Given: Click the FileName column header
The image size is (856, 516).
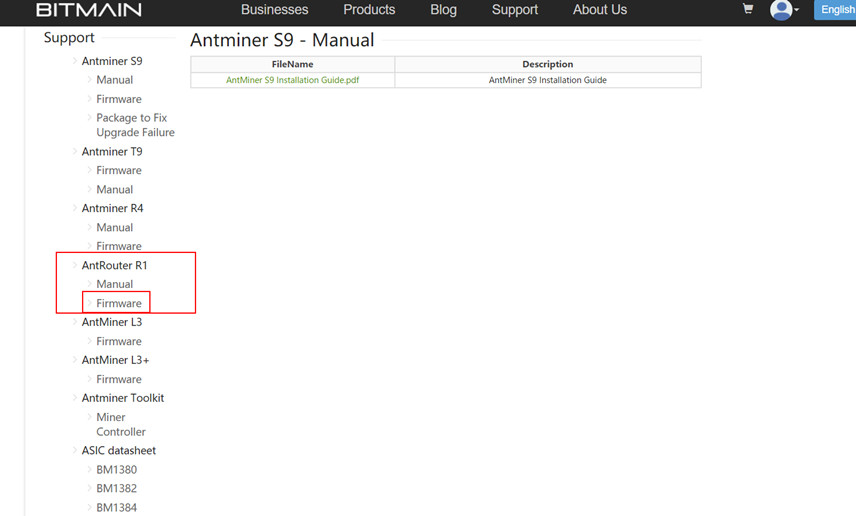Looking at the screenshot, I should click(x=293, y=64).
